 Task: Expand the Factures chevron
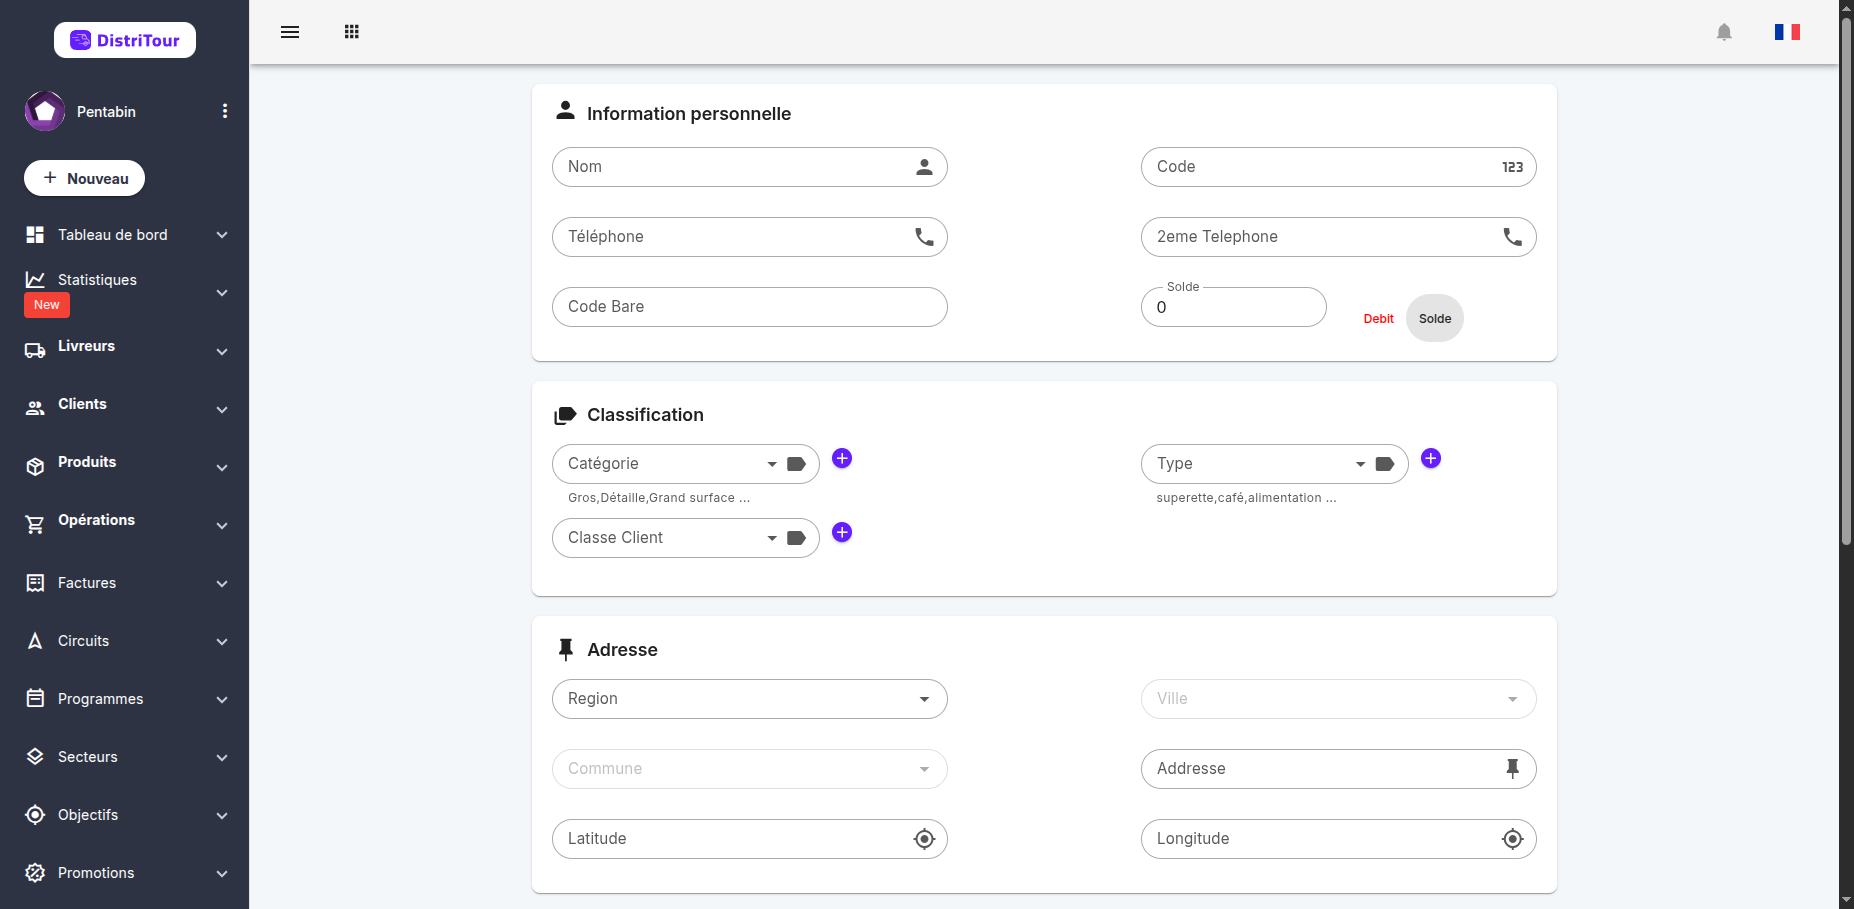(x=222, y=583)
